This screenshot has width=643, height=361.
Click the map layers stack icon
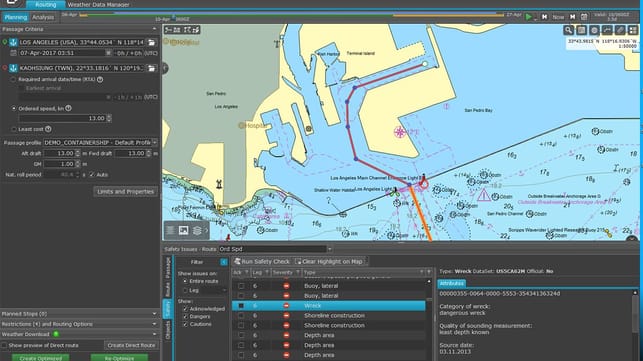[197, 231]
